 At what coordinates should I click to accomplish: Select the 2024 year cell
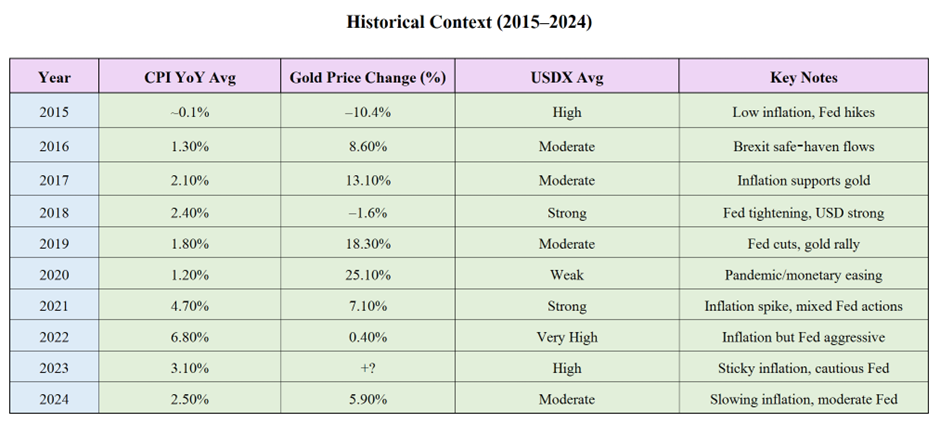[55, 398]
